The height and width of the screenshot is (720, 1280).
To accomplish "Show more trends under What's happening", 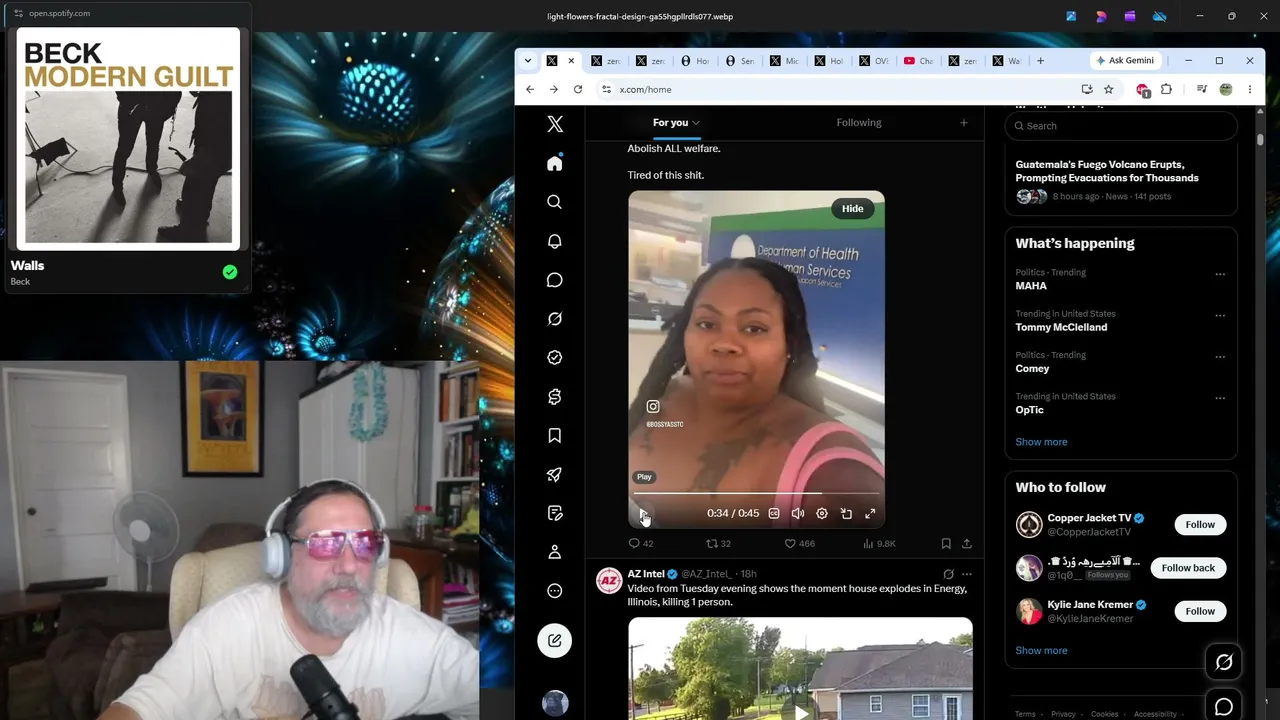I will tap(1041, 442).
